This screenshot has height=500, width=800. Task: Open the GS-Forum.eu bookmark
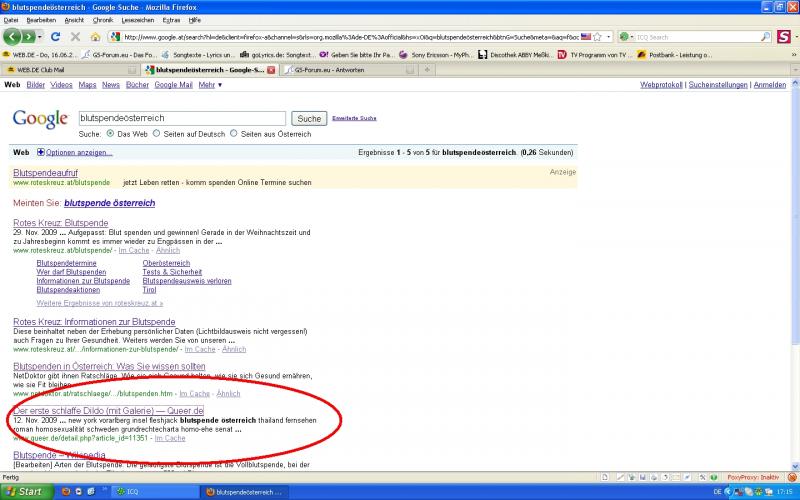coord(119,55)
